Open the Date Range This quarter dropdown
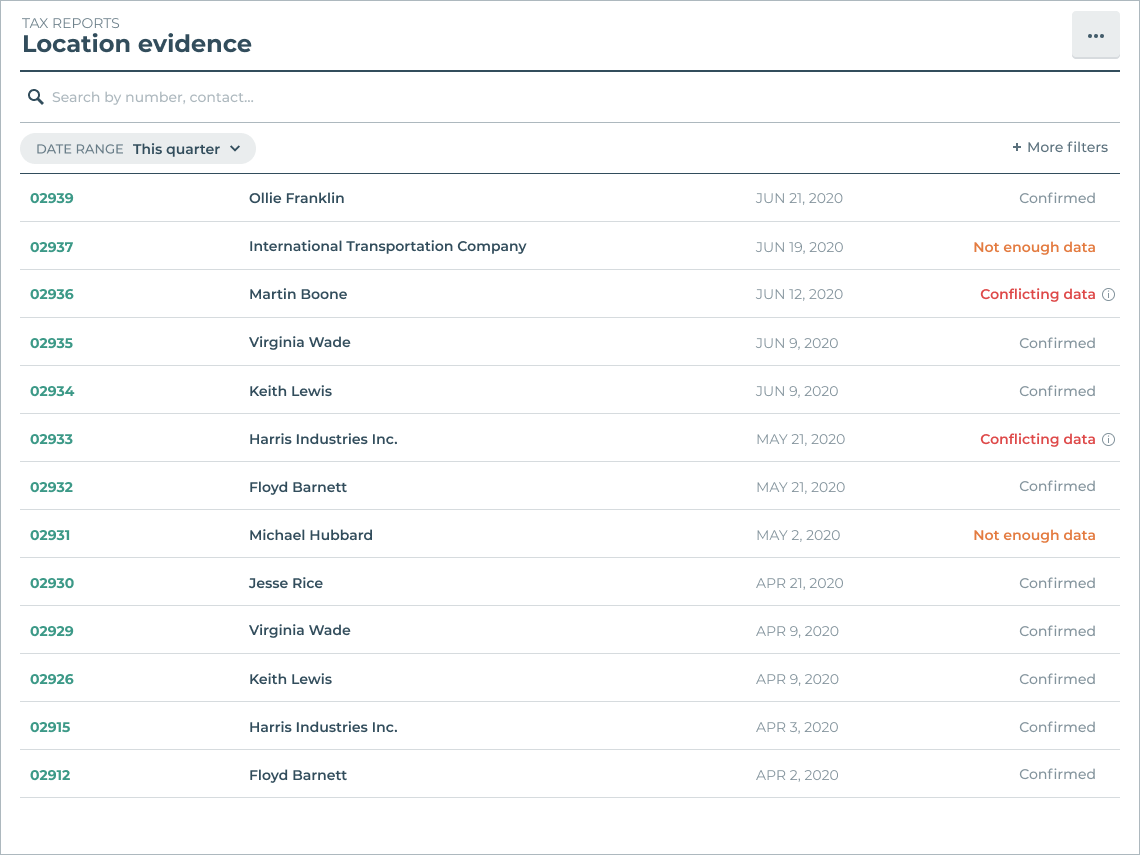1140x855 pixels. pyautogui.click(x=138, y=148)
